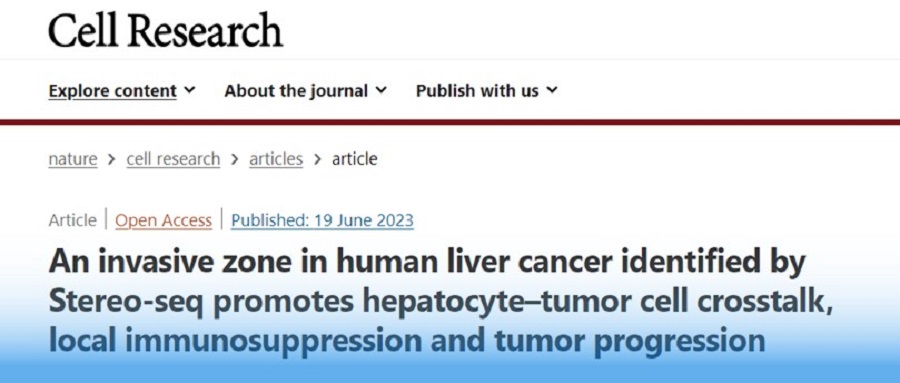Viewport: 900px width, 383px height.
Task: Click the invasive zone liver cancer article title
Action: coord(441,301)
